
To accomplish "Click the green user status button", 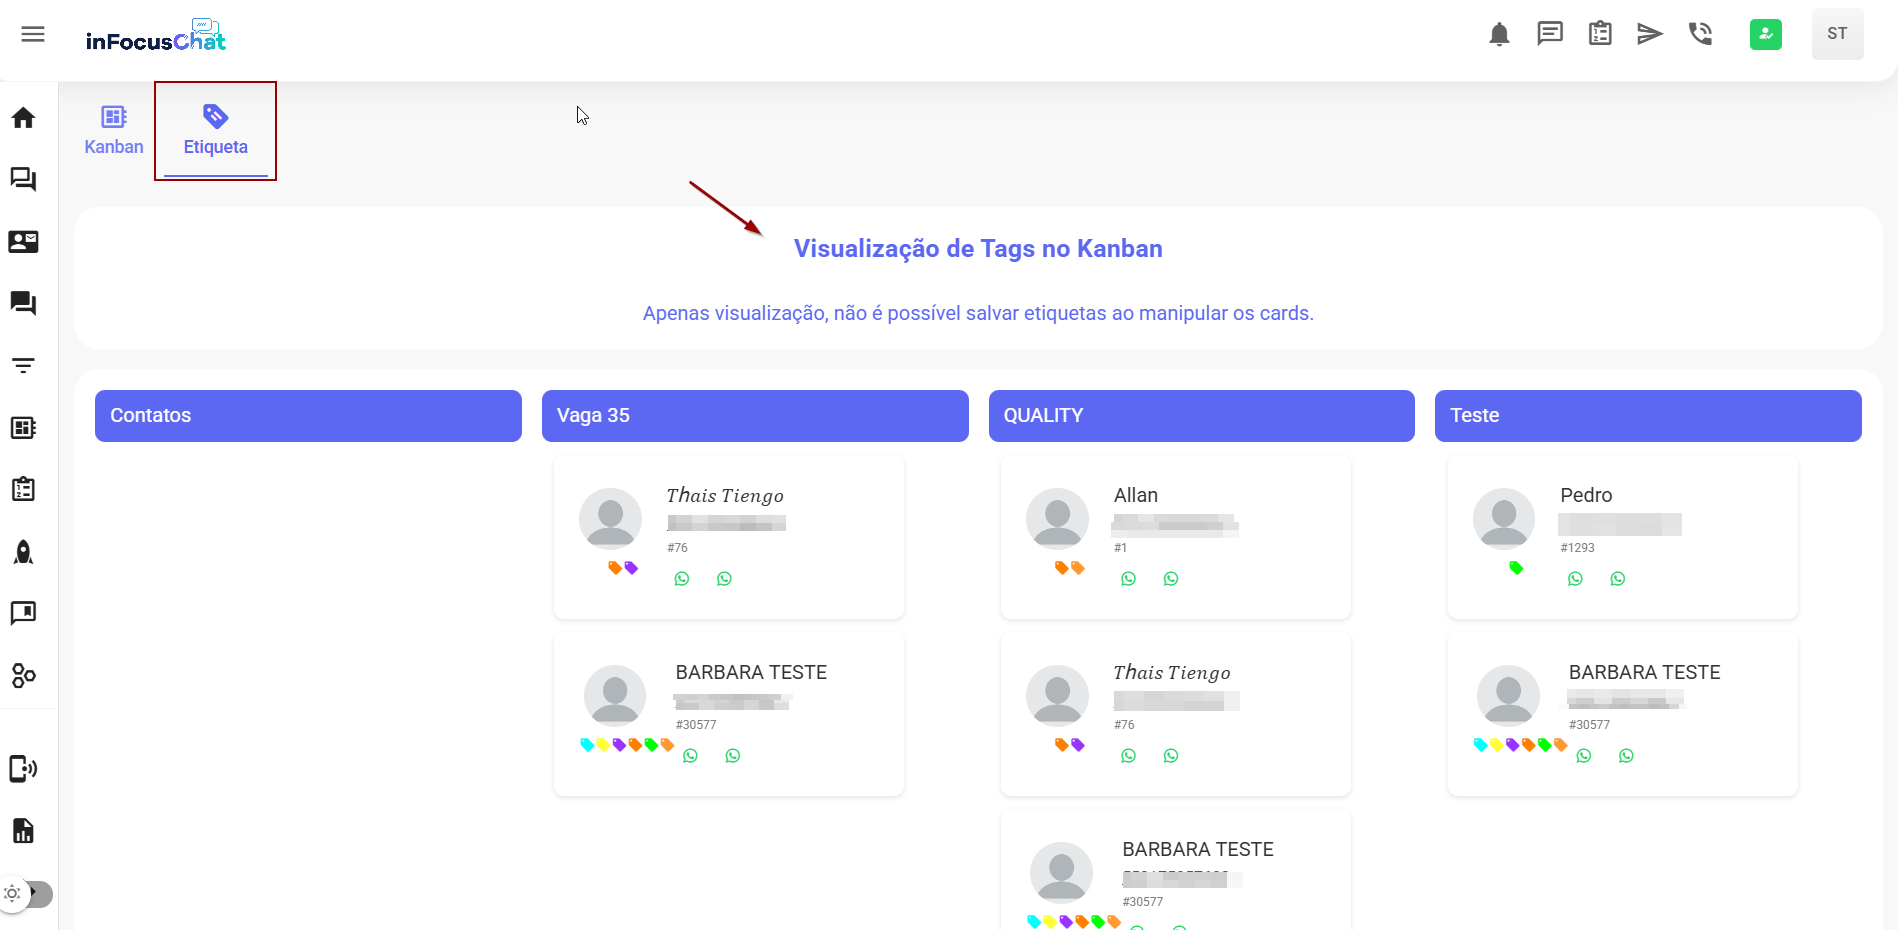I will pyautogui.click(x=1765, y=34).
